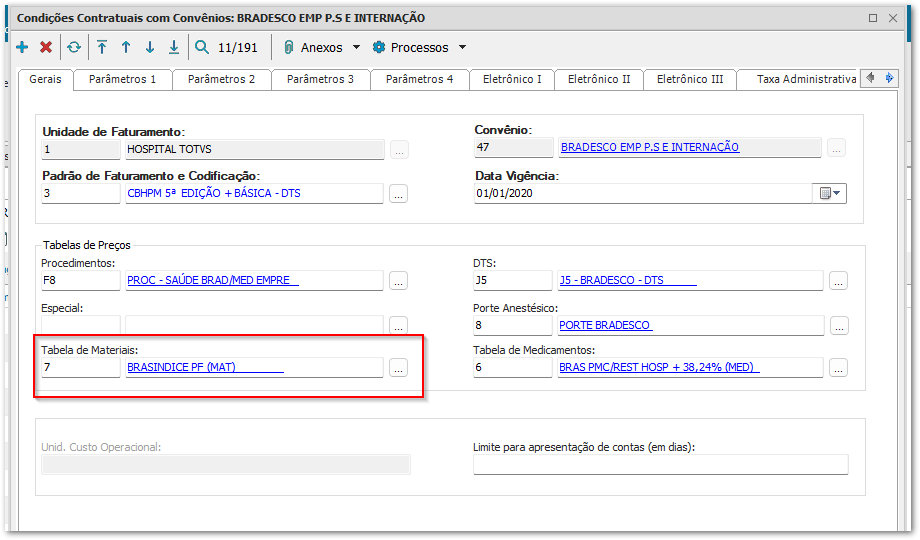Image resolution: width=920 pixels, height=540 pixels.
Task: Click the Padrão de Faturamento code field
Action: (80, 193)
